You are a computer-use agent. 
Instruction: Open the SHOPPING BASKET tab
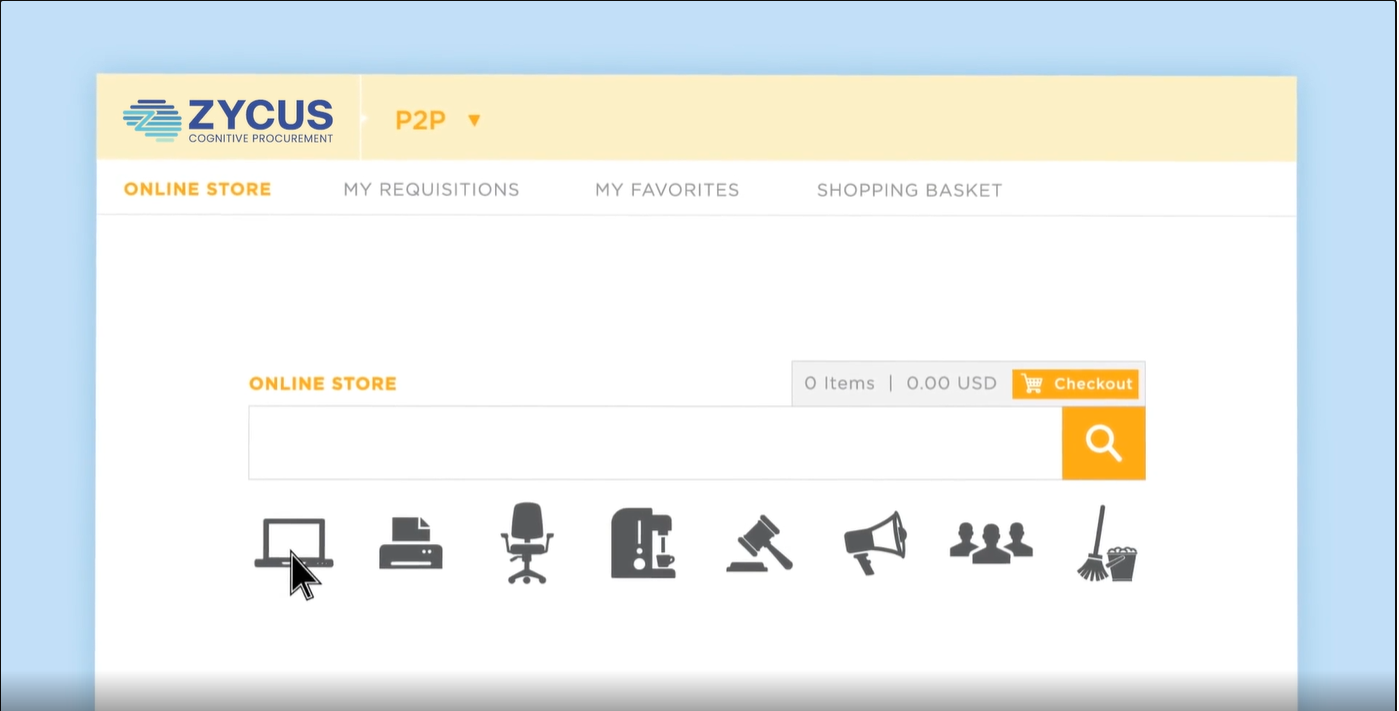(909, 189)
